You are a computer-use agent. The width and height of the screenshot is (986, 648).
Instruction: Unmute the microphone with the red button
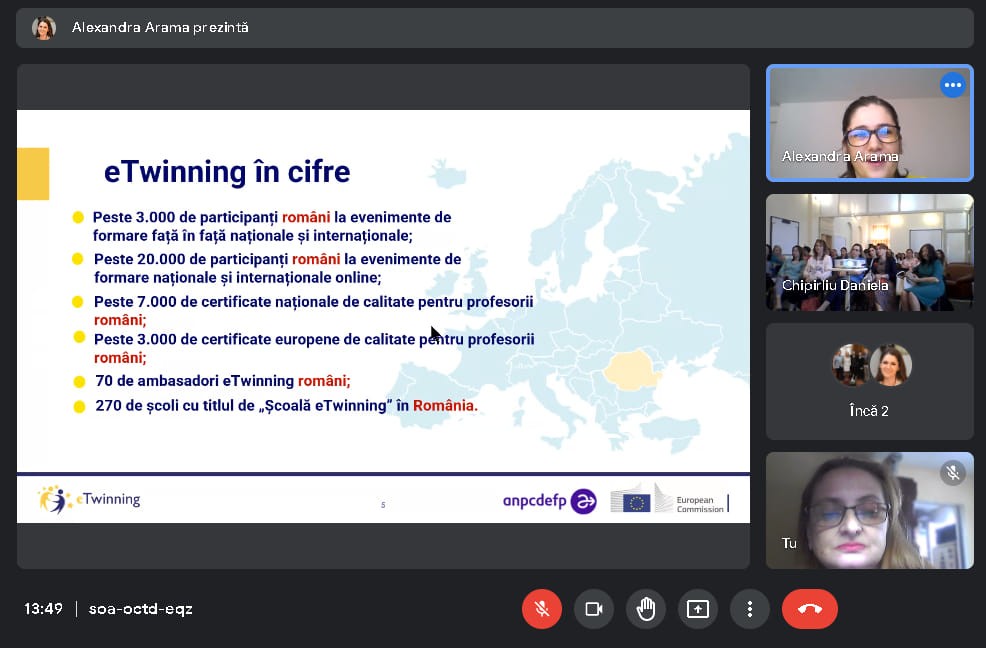(541, 609)
